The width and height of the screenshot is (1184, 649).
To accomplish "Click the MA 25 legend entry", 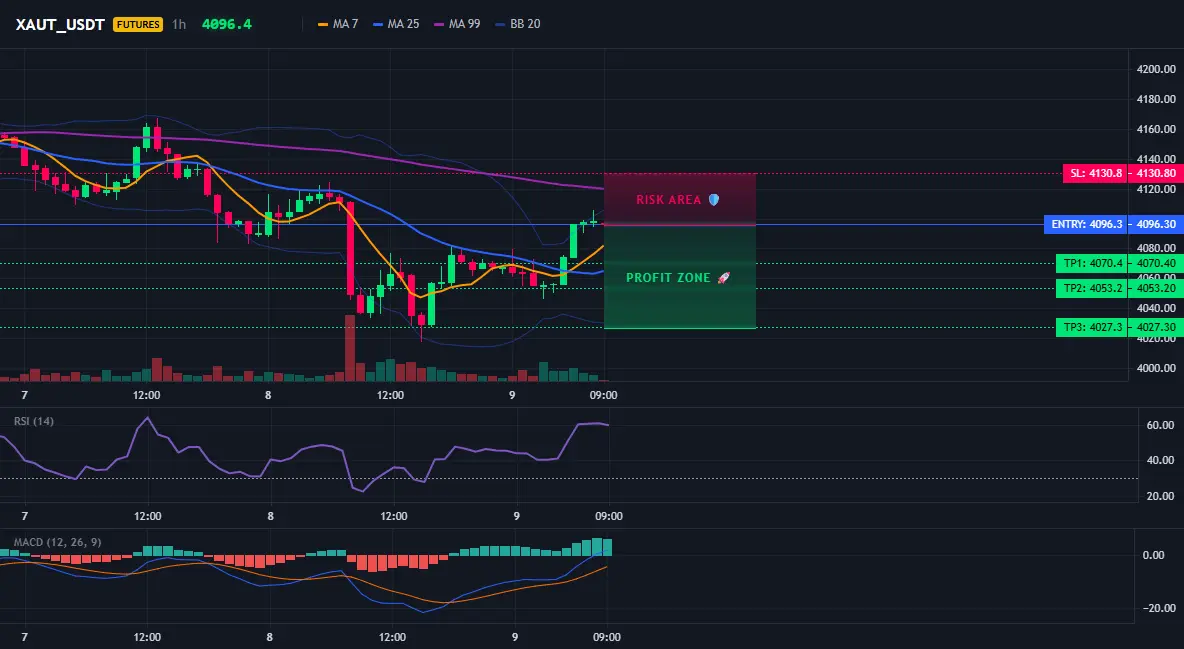I will [396, 24].
